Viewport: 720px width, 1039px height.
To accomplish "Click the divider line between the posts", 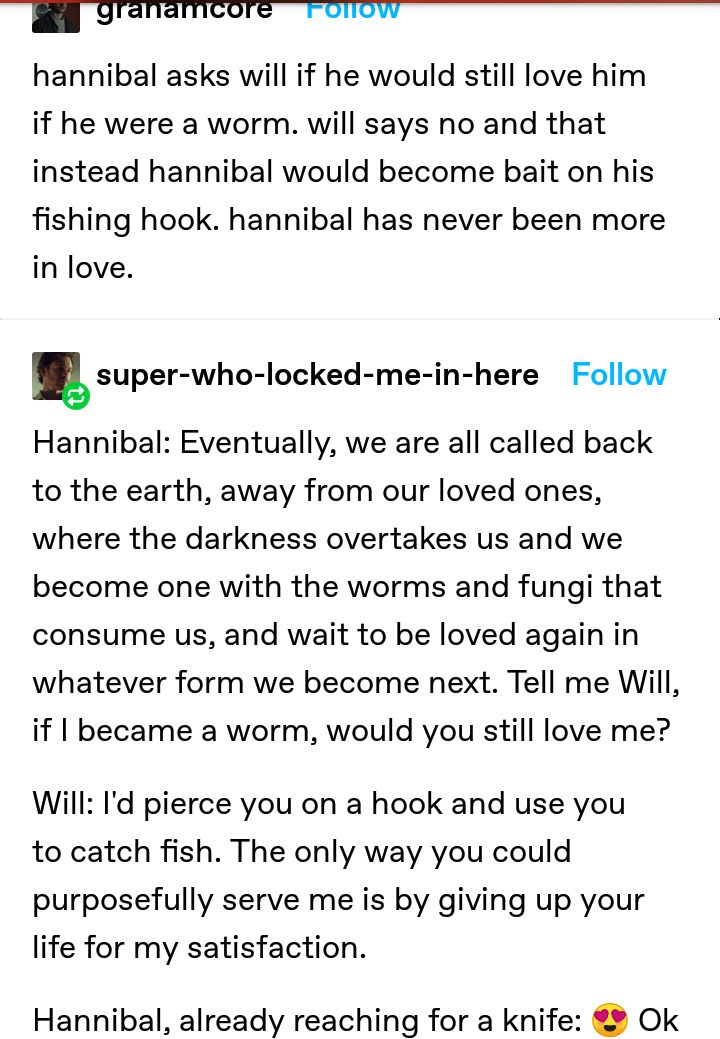I will pyautogui.click(x=360, y=319).
